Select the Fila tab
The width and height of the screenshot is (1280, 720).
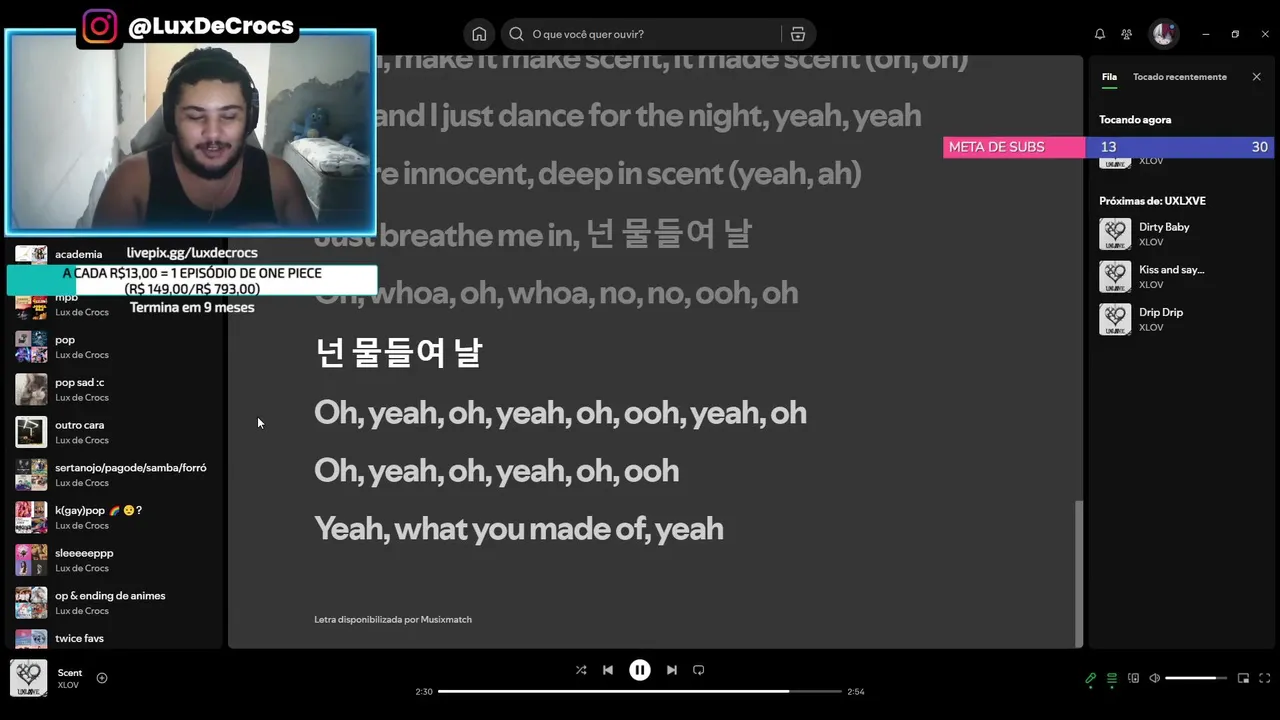[x=1109, y=77]
